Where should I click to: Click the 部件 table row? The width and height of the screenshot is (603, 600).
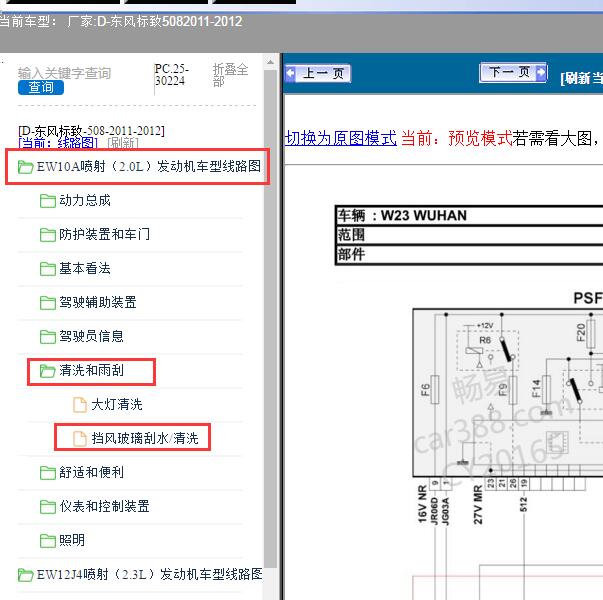click(470, 254)
